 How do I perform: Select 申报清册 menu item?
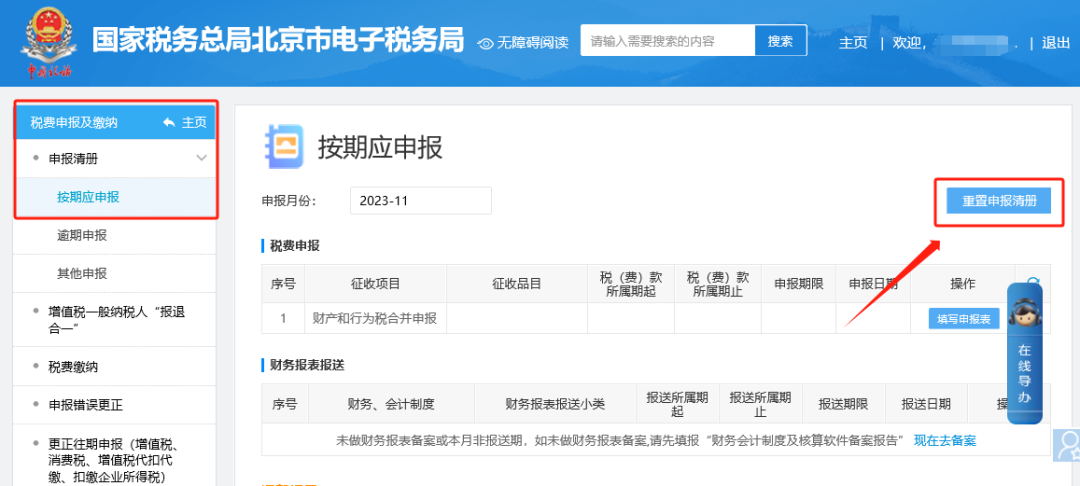tap(115, 158)
